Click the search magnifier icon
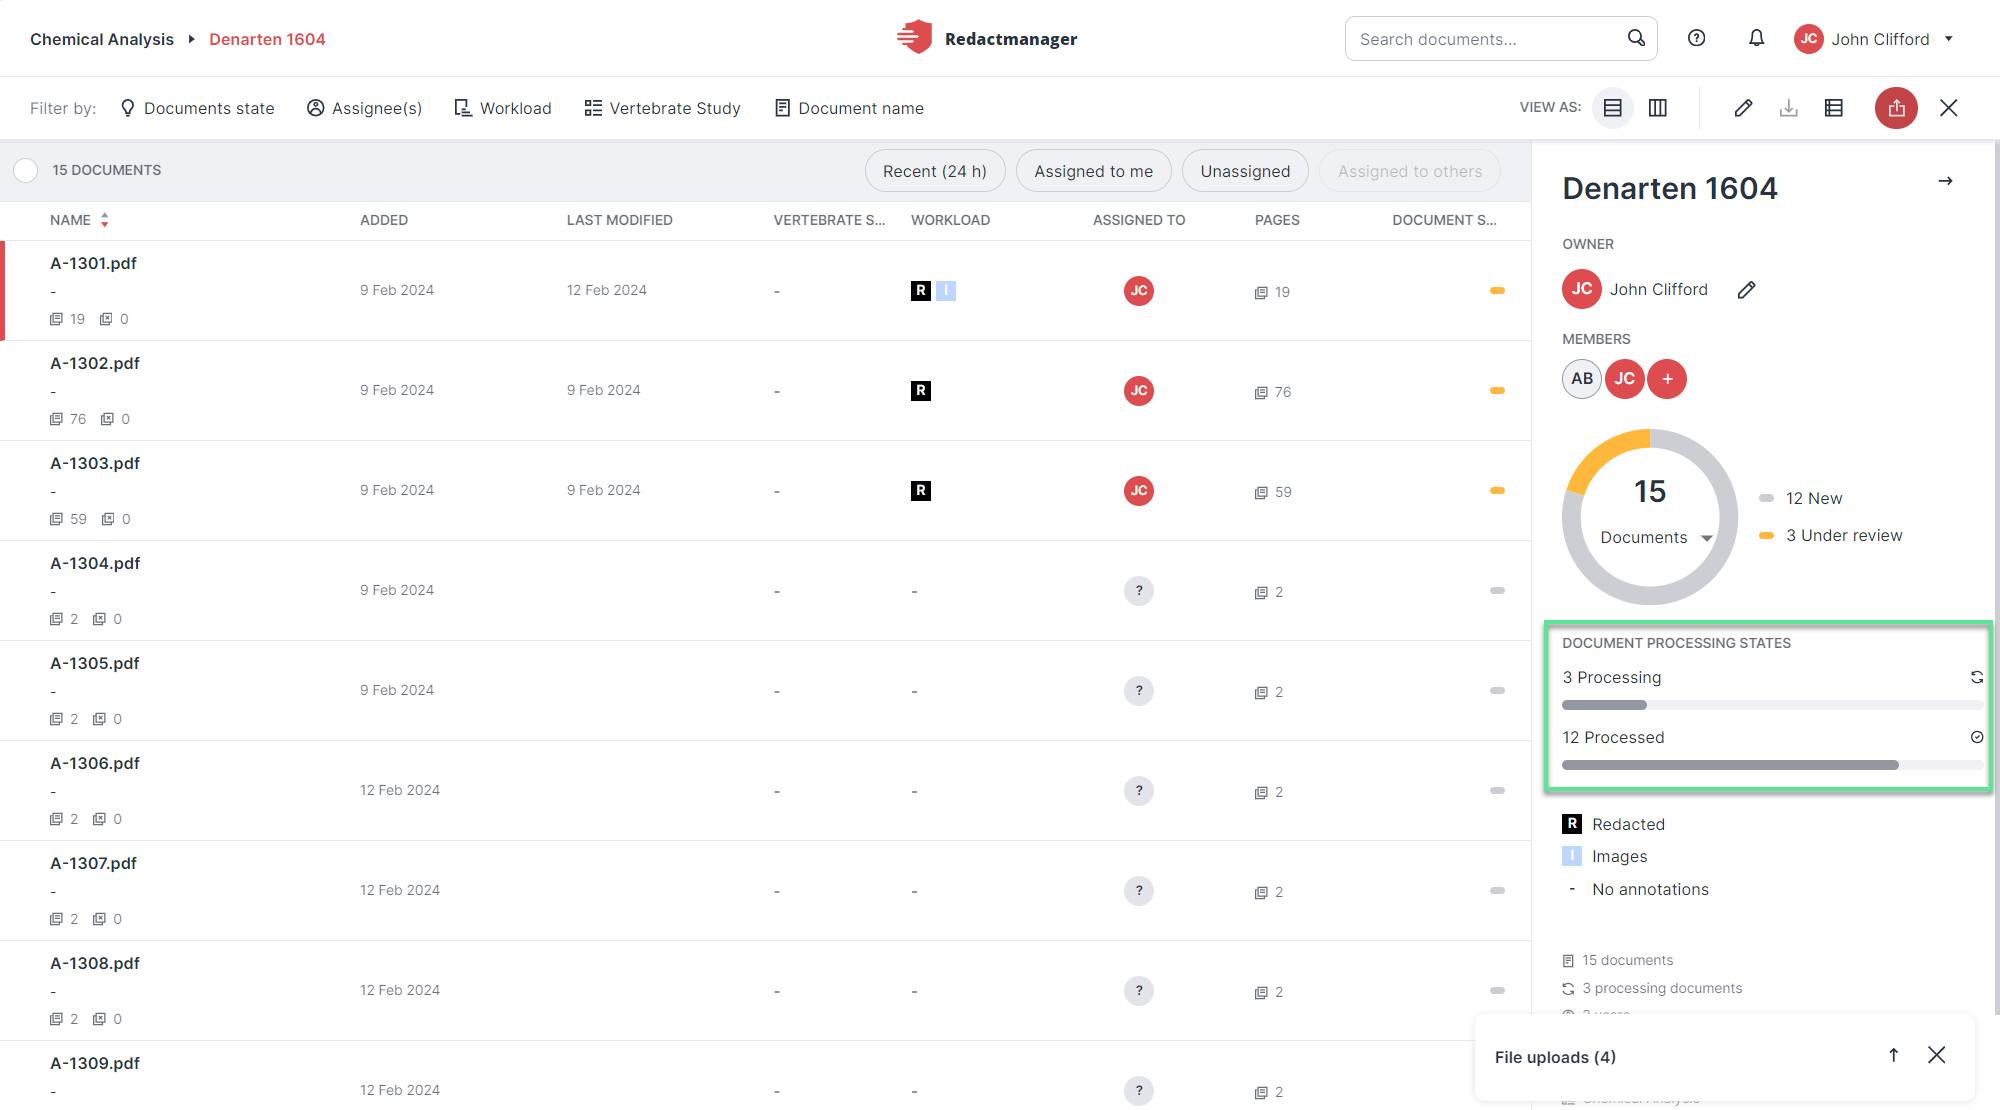The width and height of the screenshot is (2000, 1110). pyautogui.click(x=1636, y=38)
